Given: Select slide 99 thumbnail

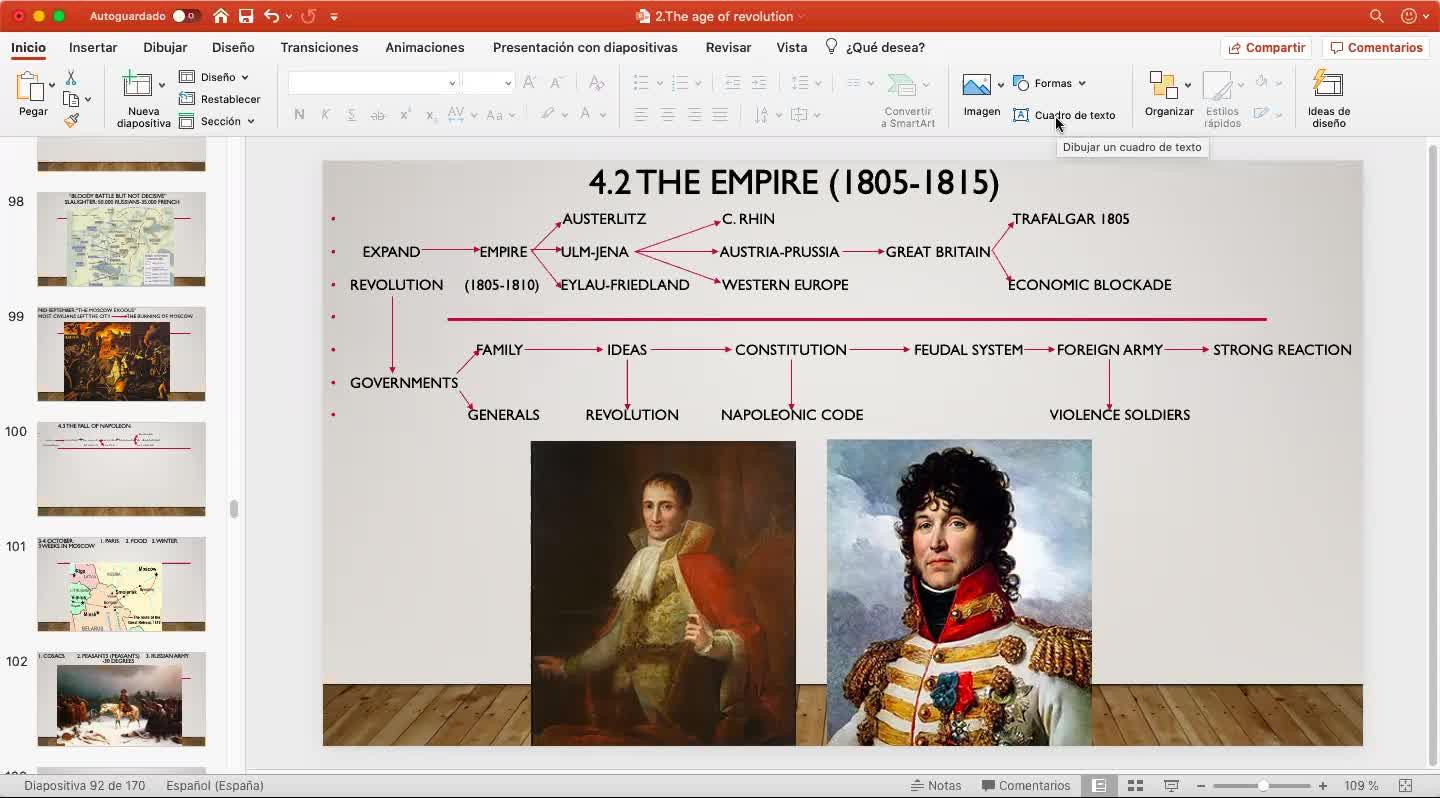Looking at the screenshot, I should point(121,354).
